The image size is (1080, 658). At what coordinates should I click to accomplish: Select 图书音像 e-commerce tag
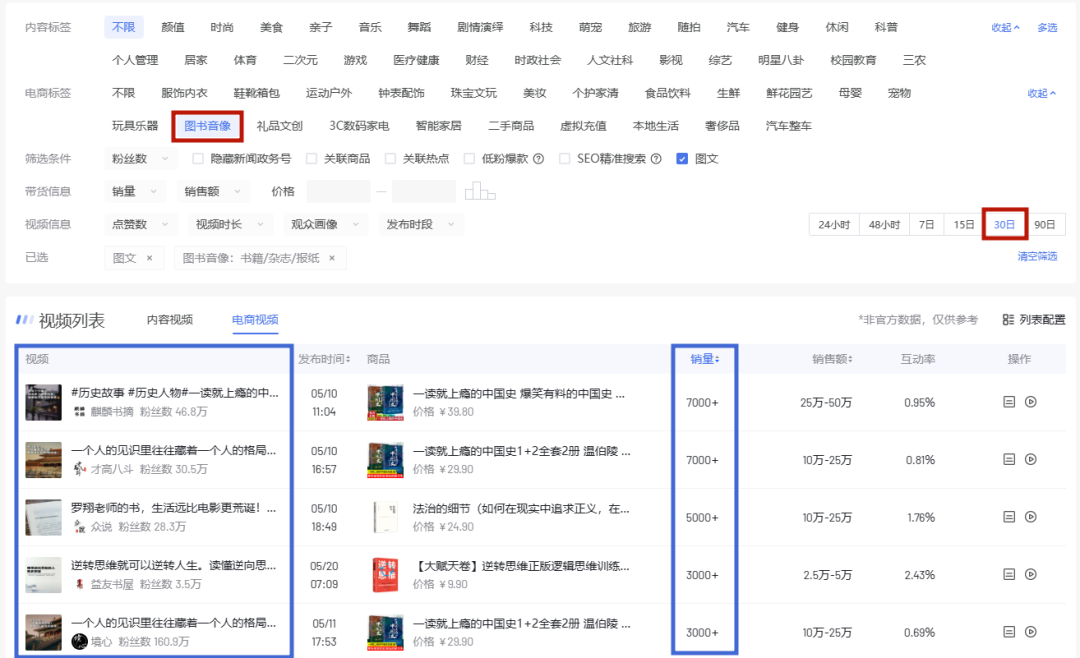(x=207, y=126)
